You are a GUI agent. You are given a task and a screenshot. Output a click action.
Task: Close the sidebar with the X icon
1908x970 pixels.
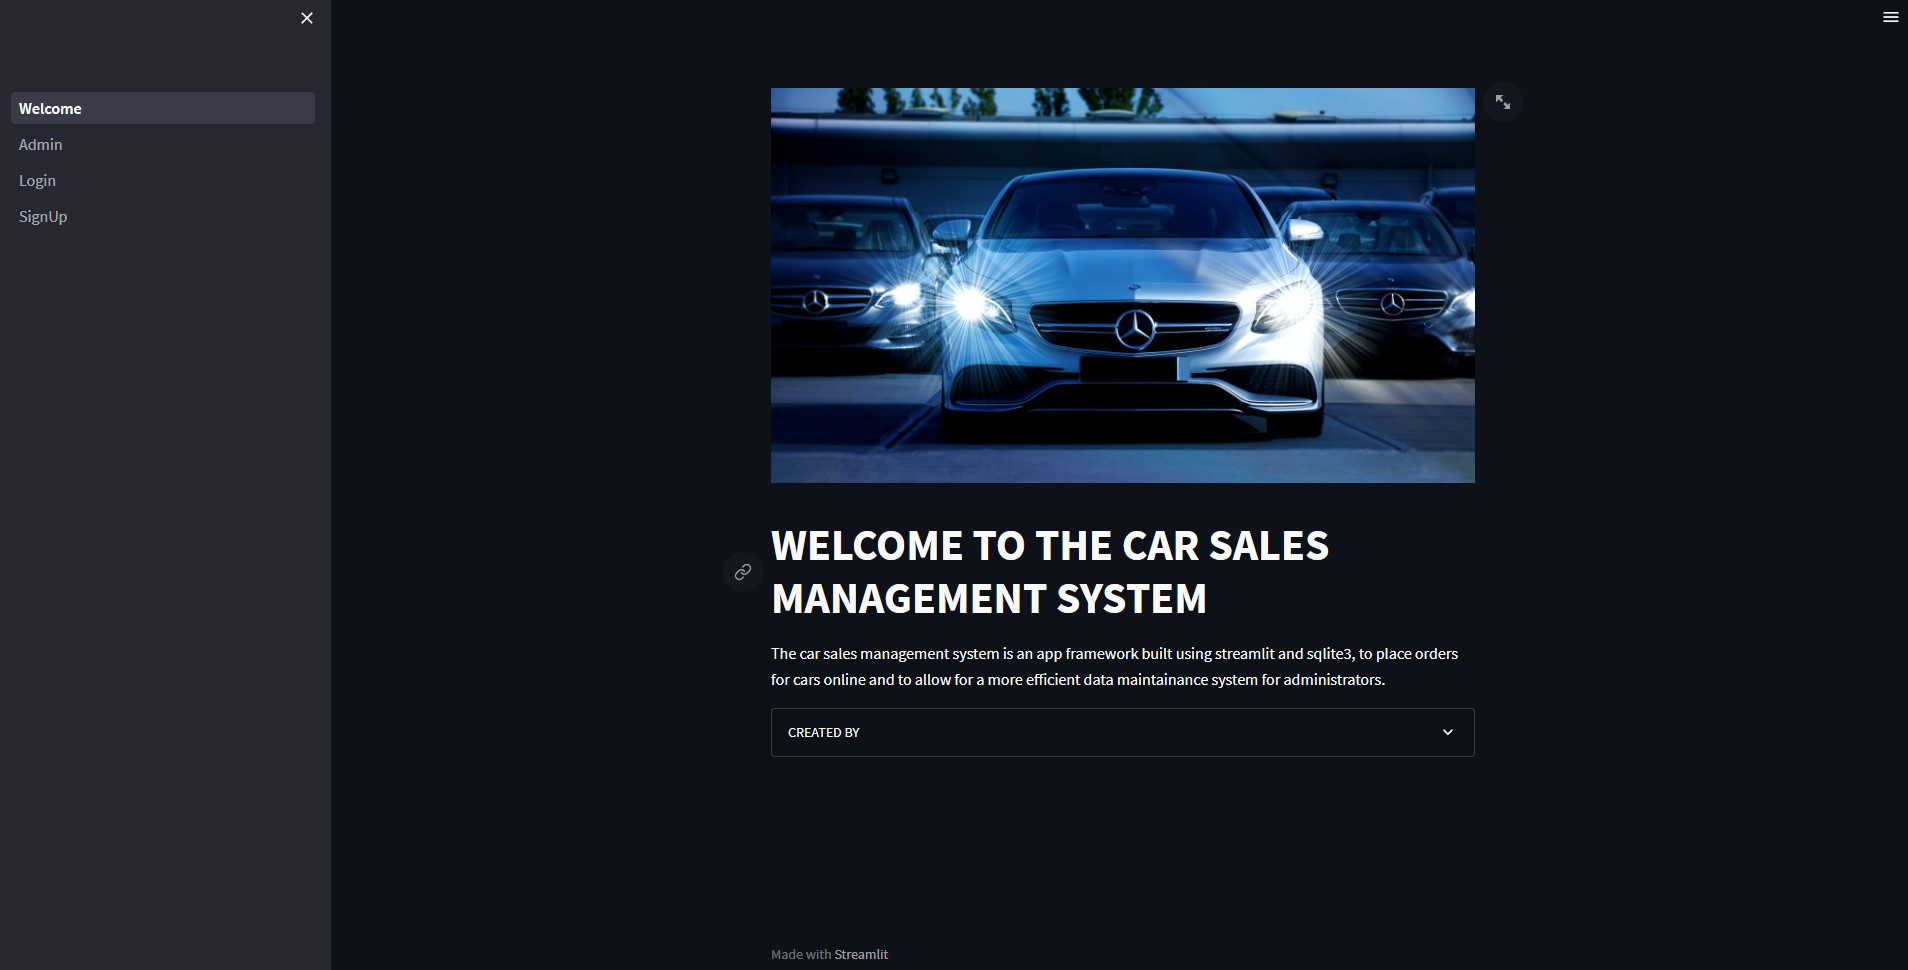coord(307,18)
